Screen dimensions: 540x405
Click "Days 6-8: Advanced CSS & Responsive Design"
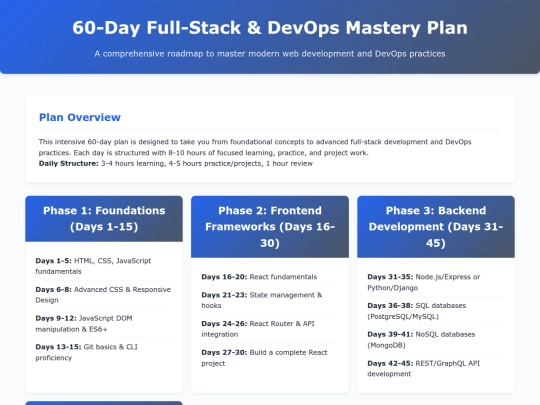click(103, 295)
